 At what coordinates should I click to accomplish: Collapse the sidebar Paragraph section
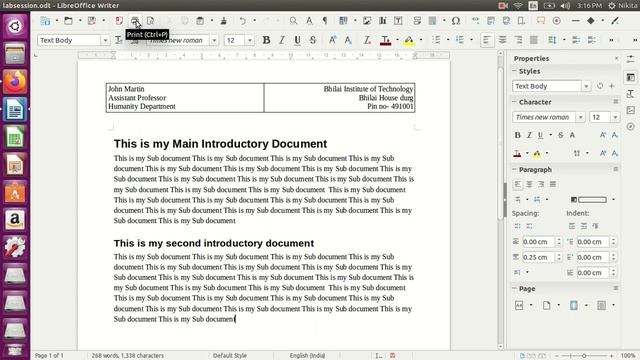point(514,169)
